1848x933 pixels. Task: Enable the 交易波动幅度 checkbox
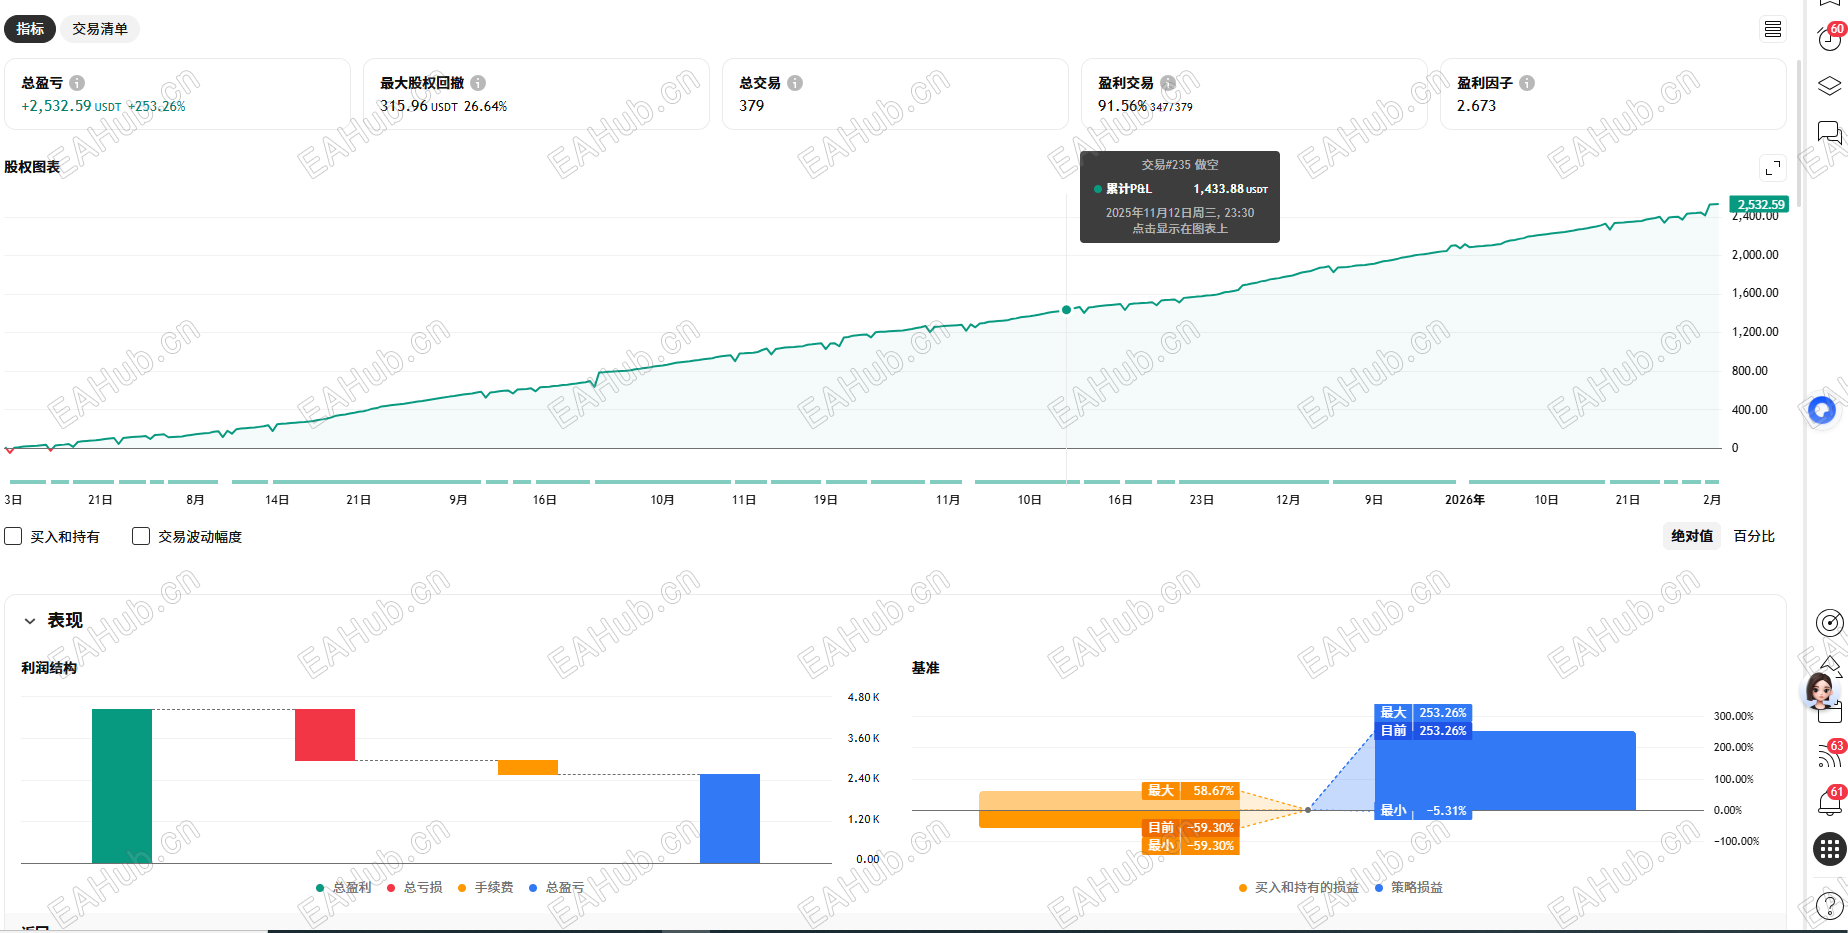click(141, 537)
